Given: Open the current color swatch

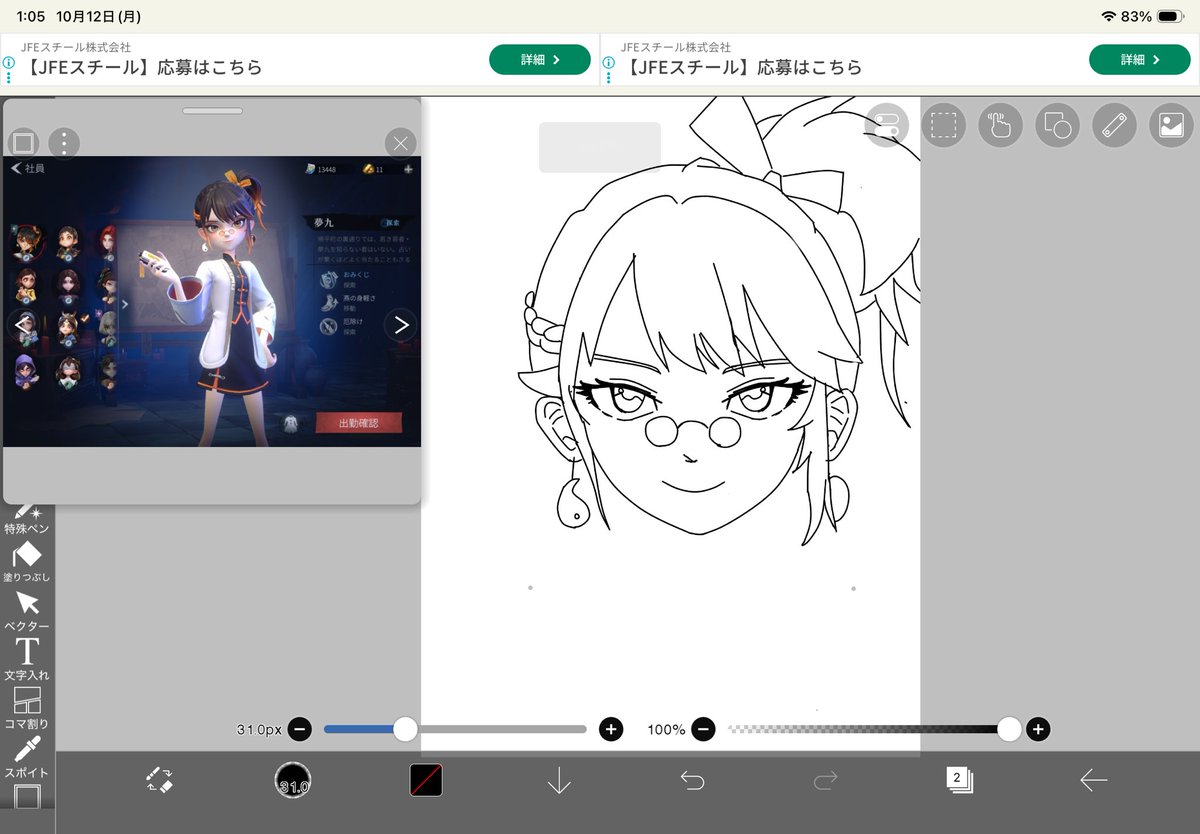Looking at the screenshot, I should click(426, 780).
